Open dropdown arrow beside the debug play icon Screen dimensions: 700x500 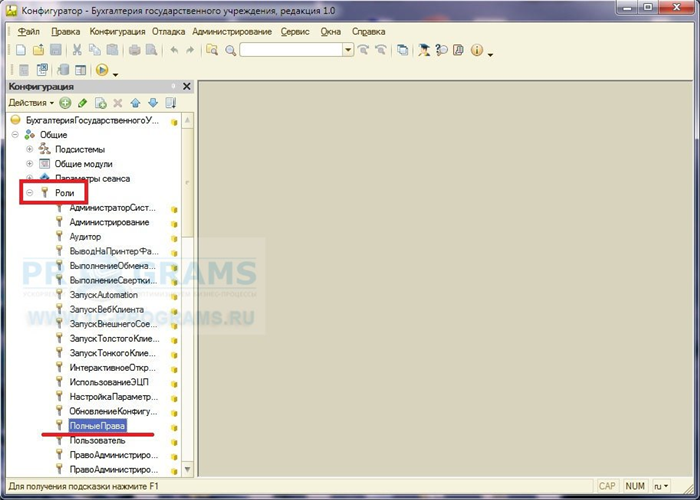click(115, 74)
